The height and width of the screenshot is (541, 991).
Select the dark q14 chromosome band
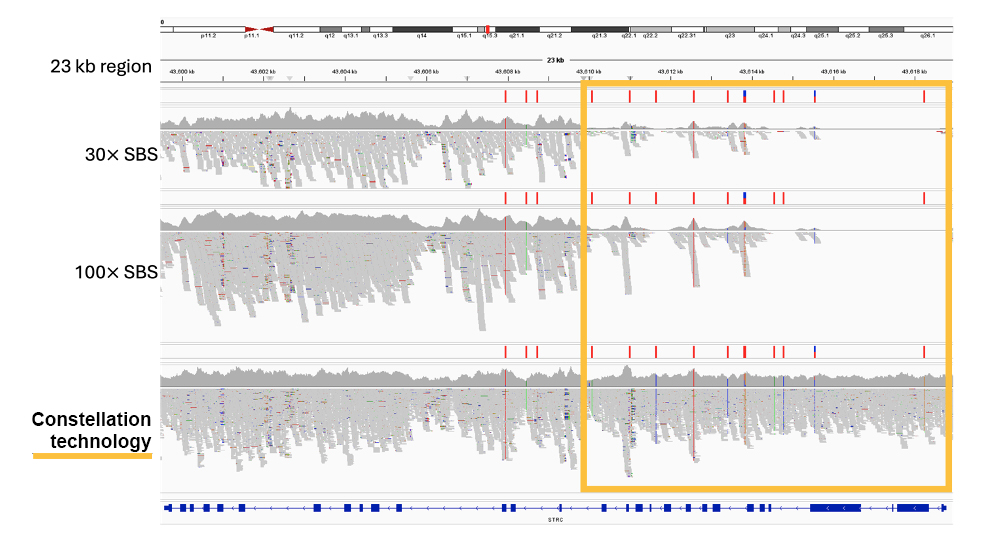pyautogui.click(x=422, y=30)
